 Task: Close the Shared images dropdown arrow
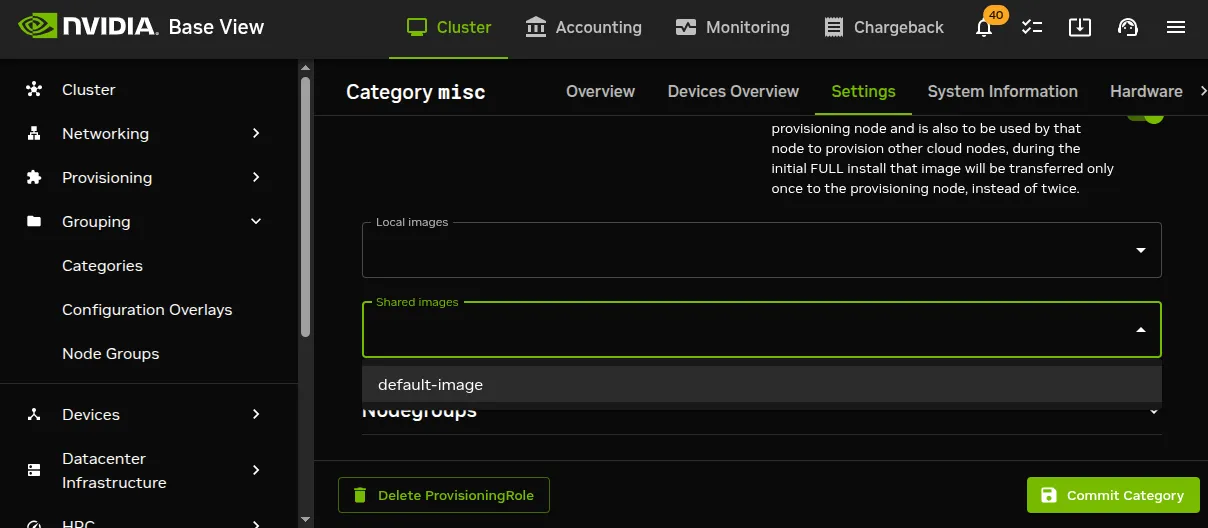pos(1141,330)
